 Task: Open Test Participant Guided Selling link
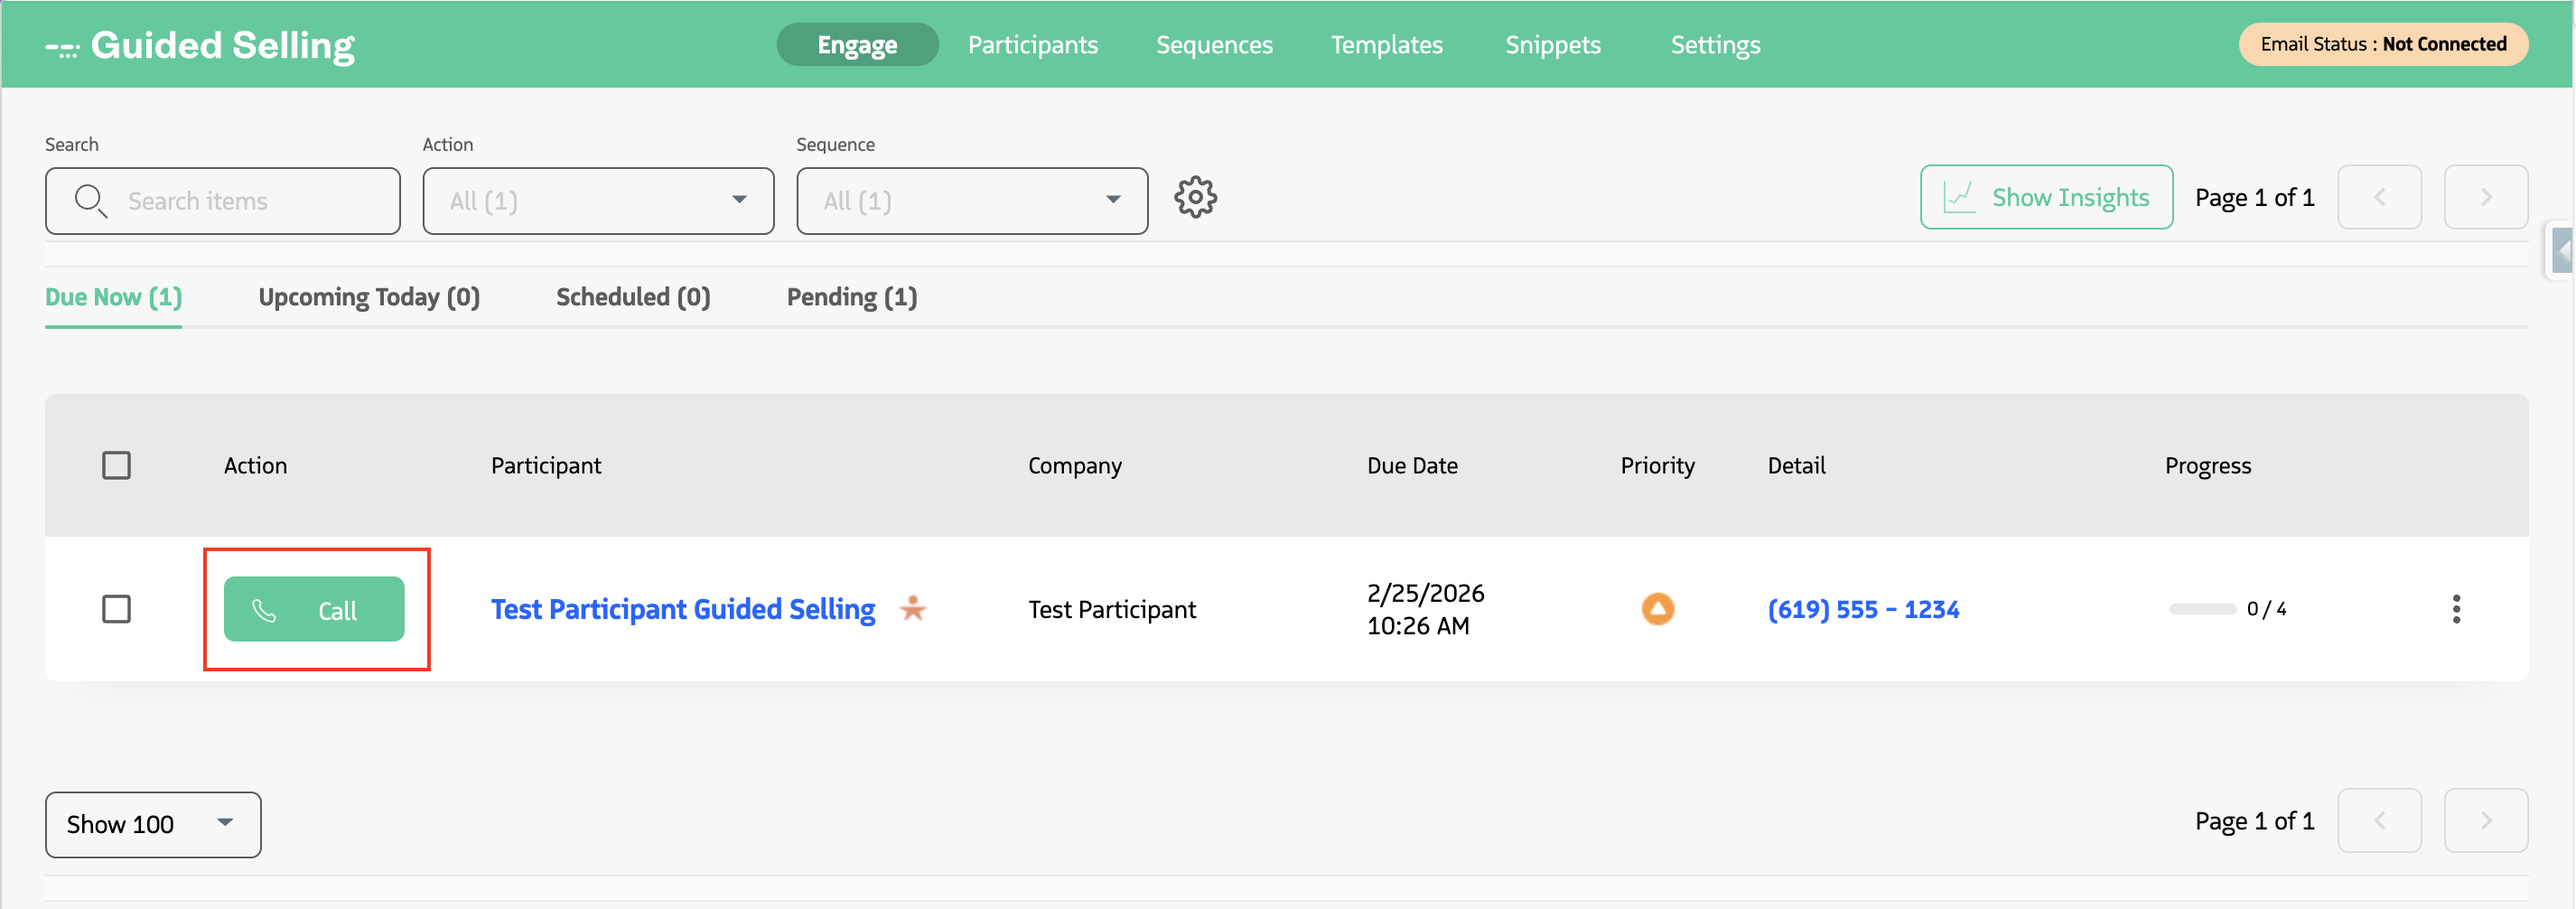[682, 609]
